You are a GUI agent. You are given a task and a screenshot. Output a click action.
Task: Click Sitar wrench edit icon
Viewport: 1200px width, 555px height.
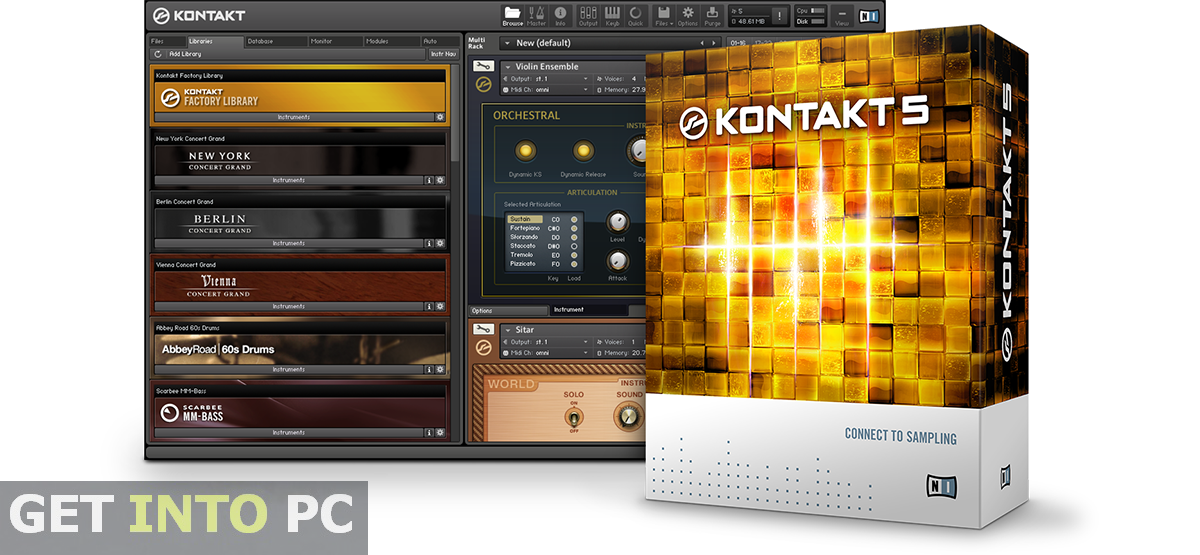(x=483, y=330)
